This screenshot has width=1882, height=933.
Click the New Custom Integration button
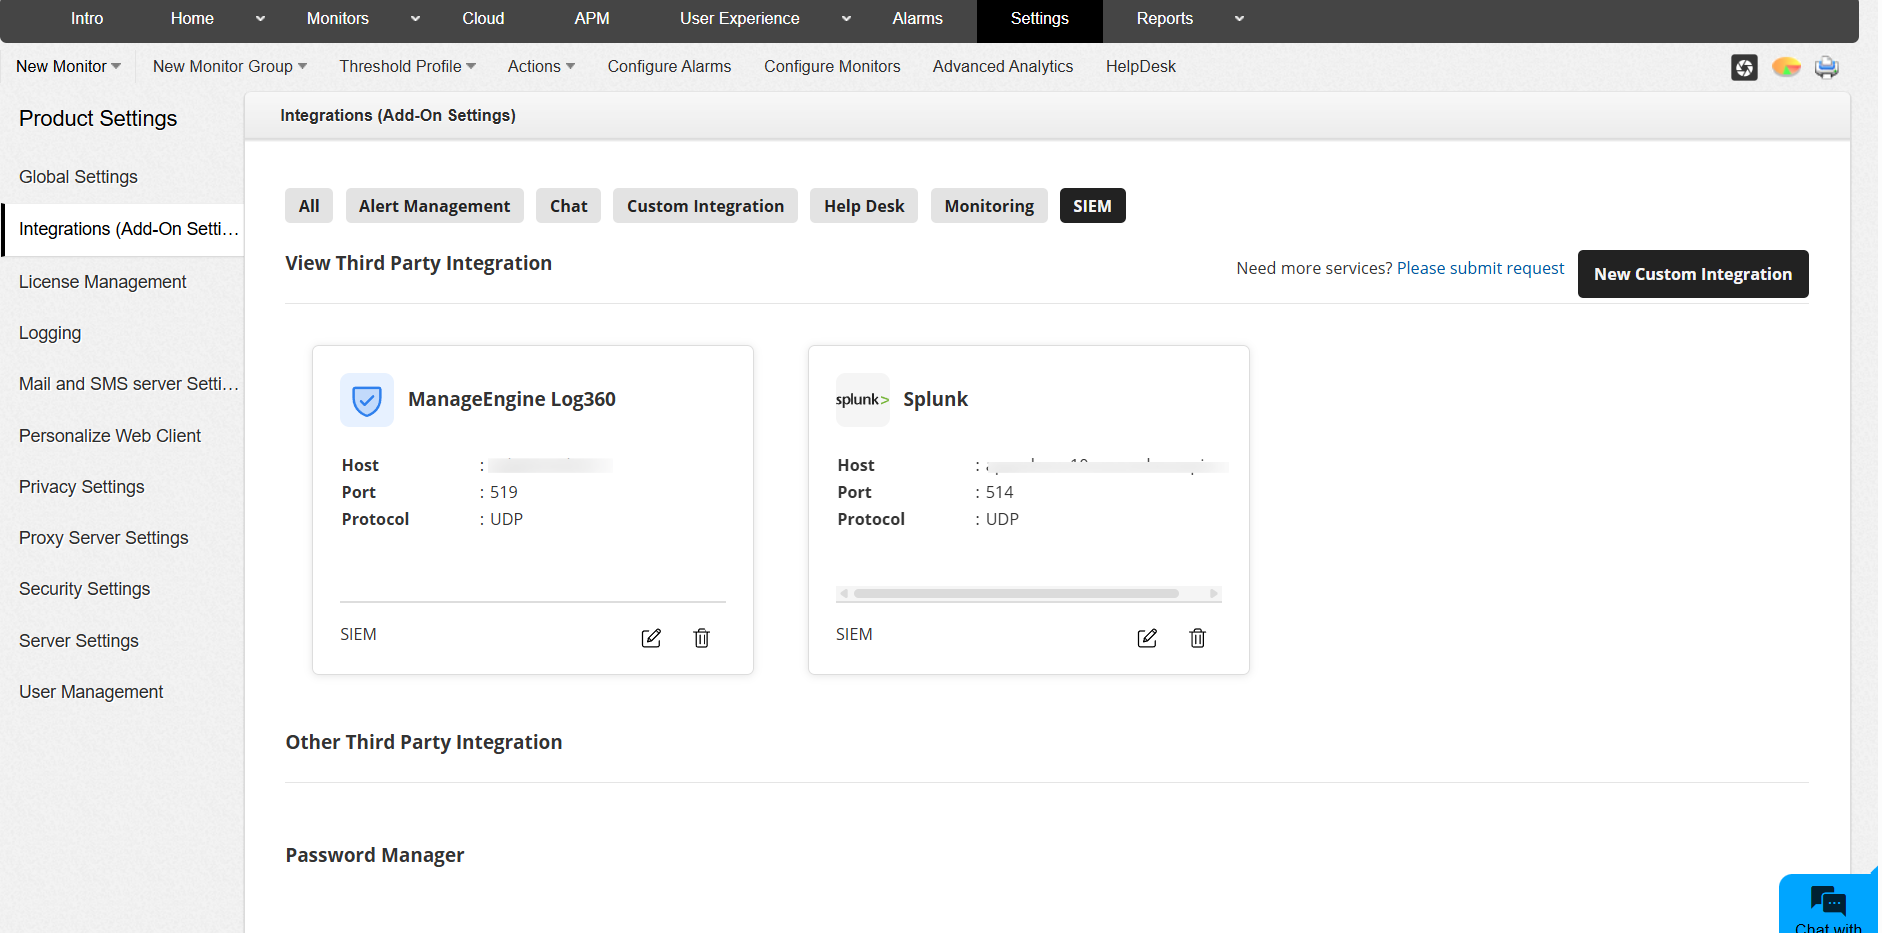tap(1692, 273)
